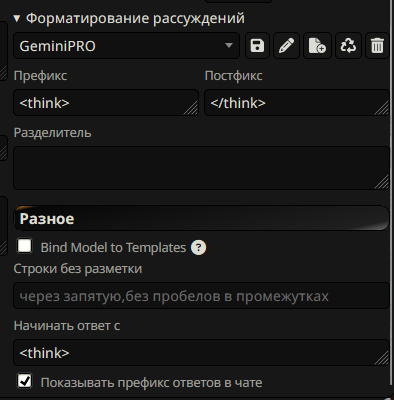Focus the Префикс <think> field
This screenshot has width=394, height=400.
click(x=106, y=103)
